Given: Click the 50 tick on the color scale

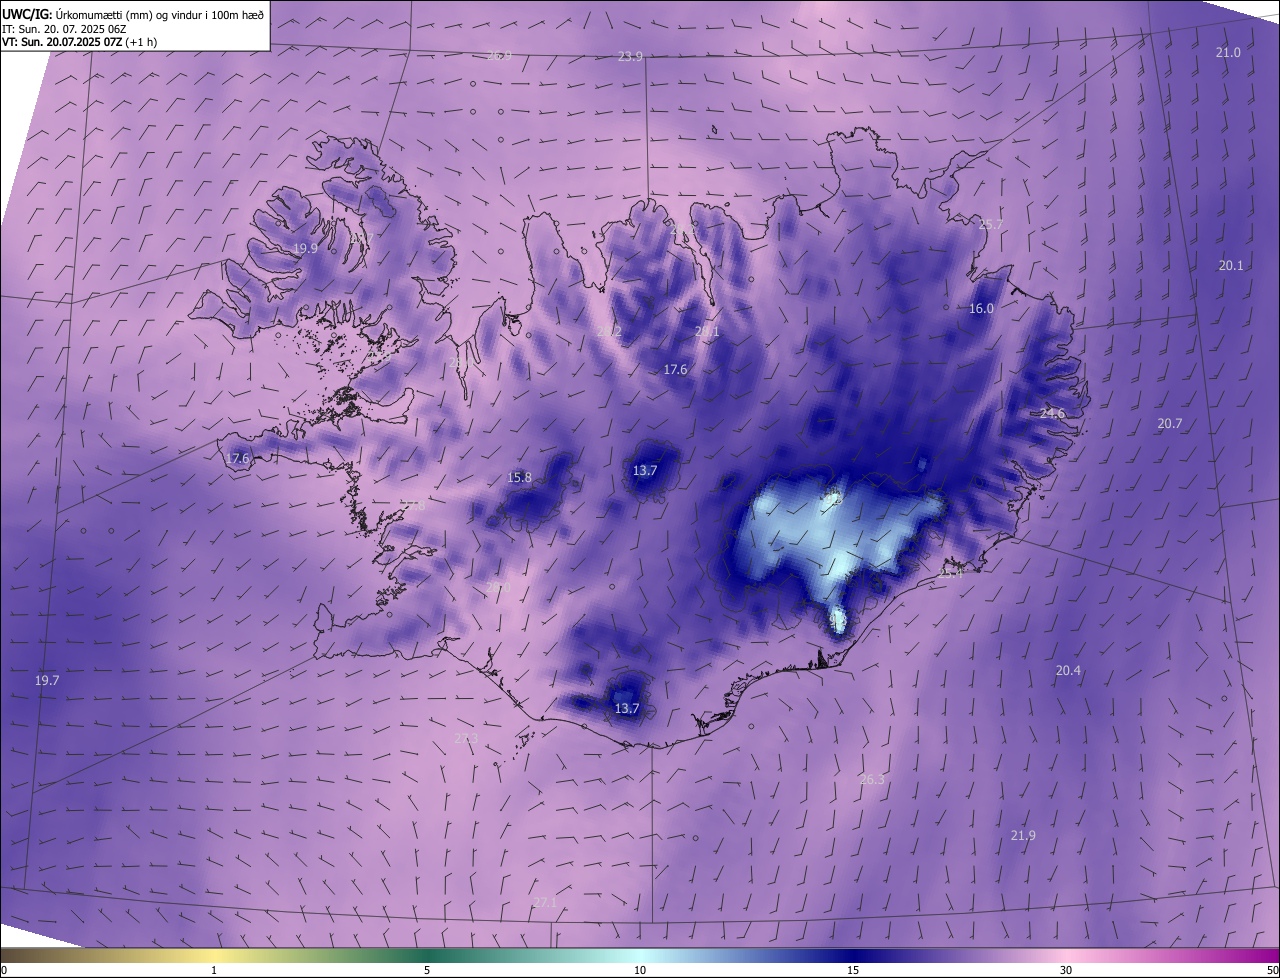Looking at the screenshot, I should pyautogui.click(x=1272, y=970).
